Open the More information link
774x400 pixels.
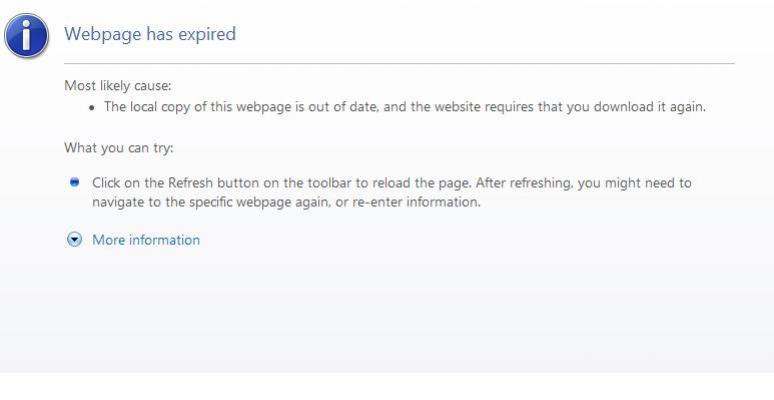point(146,240)
